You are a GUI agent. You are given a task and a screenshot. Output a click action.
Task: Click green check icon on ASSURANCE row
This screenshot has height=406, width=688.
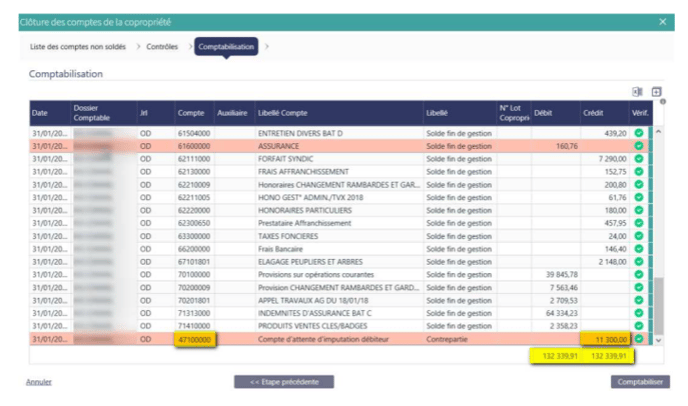(x=639, y=145)
